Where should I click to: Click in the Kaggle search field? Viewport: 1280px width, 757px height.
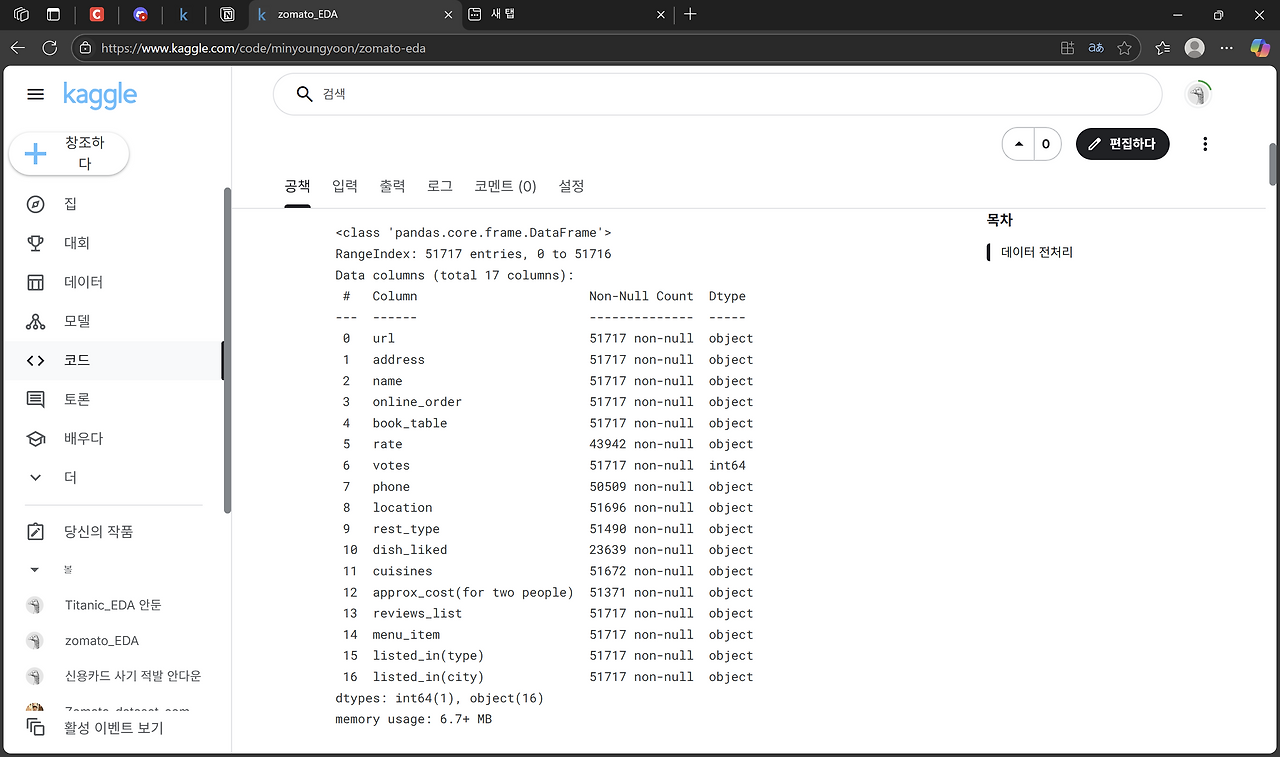pyautogui.click(x=717, y=94)
